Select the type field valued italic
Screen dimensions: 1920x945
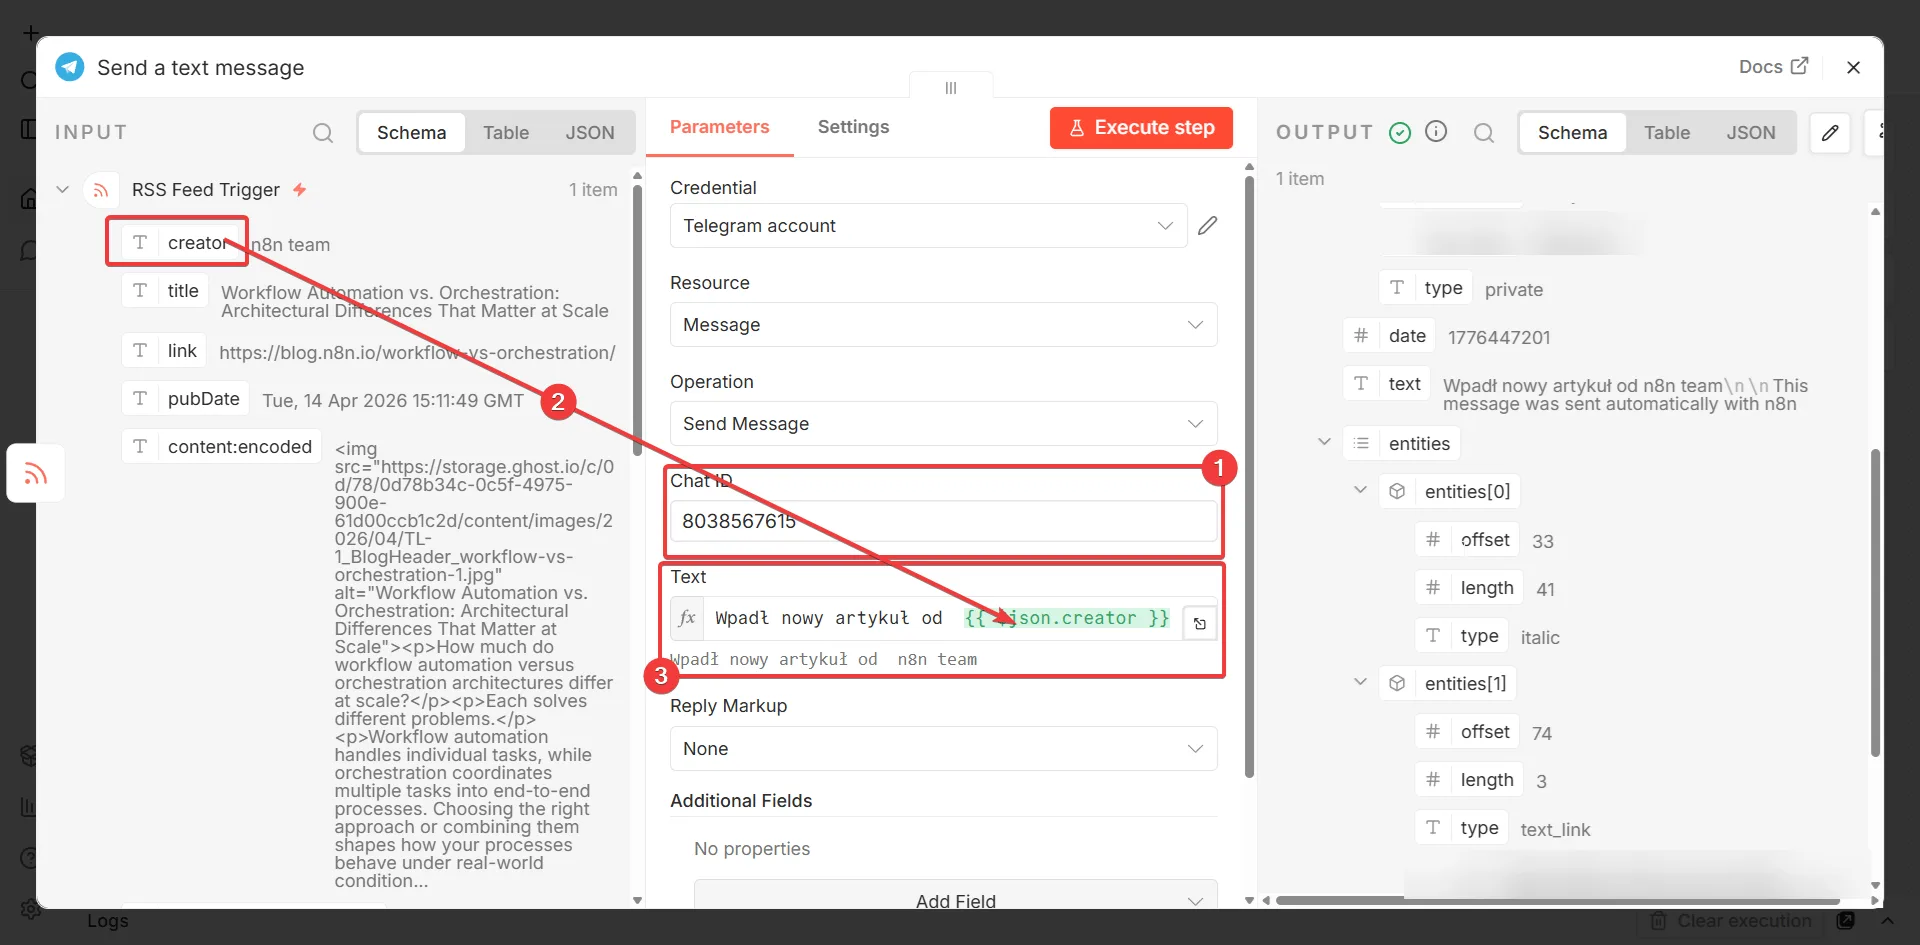click(1462, 636)
